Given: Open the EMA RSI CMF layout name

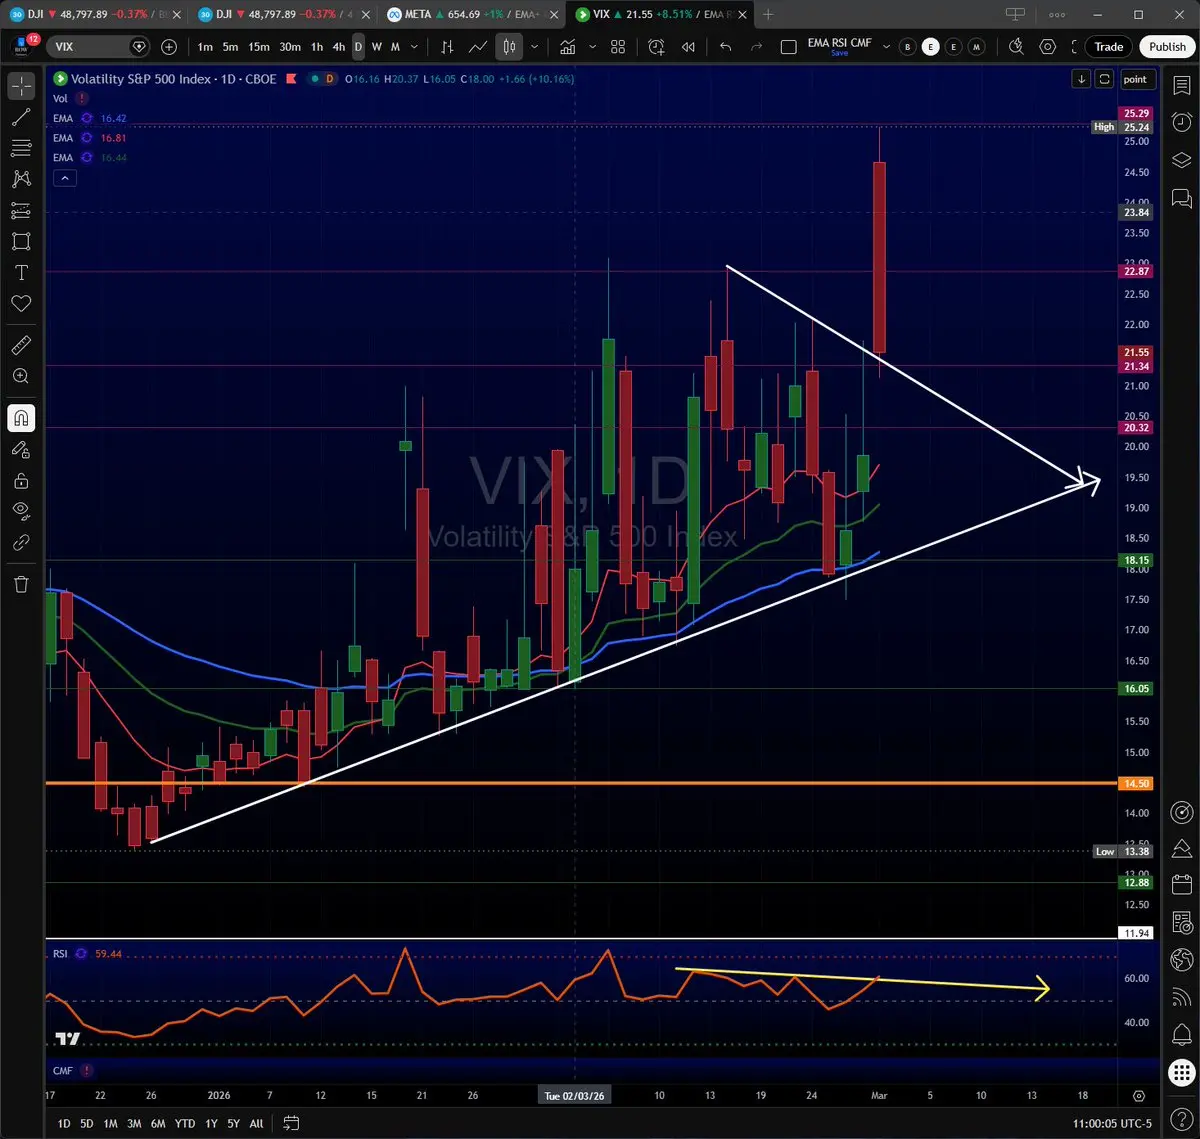Looking at the screenshot, I should pos(838,44).
